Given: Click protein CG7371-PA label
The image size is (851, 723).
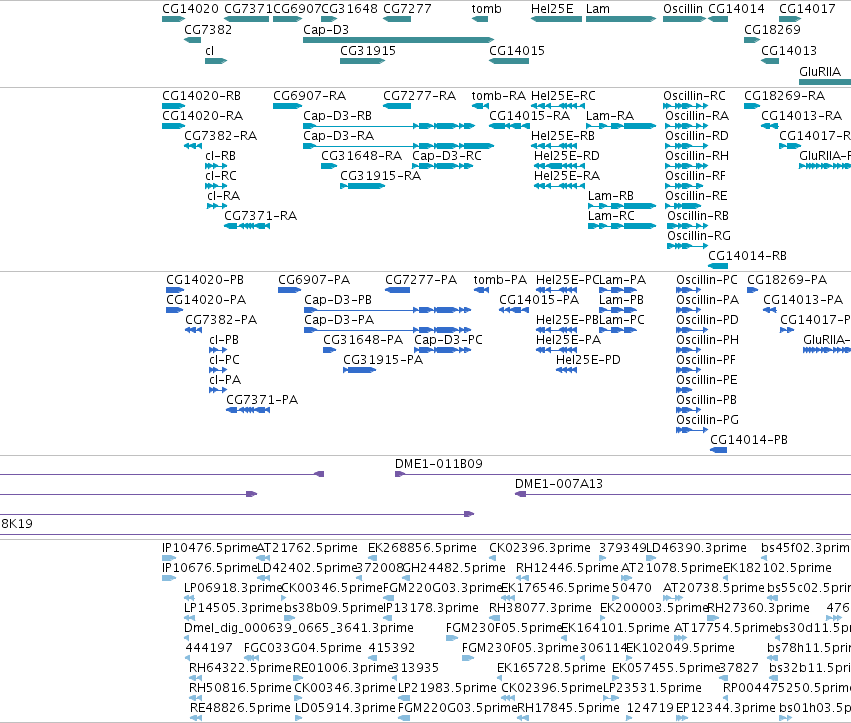Looking at the screenshot, I should coord(262,400).
